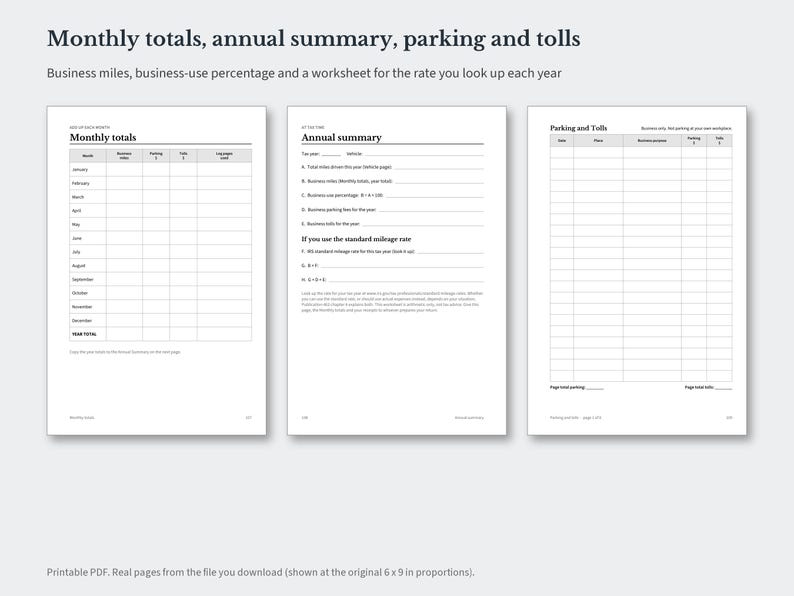The width and height of the screenshot is (794, 596).
Task: Click 'Page total parking' blank
Action: click(595, 388)
